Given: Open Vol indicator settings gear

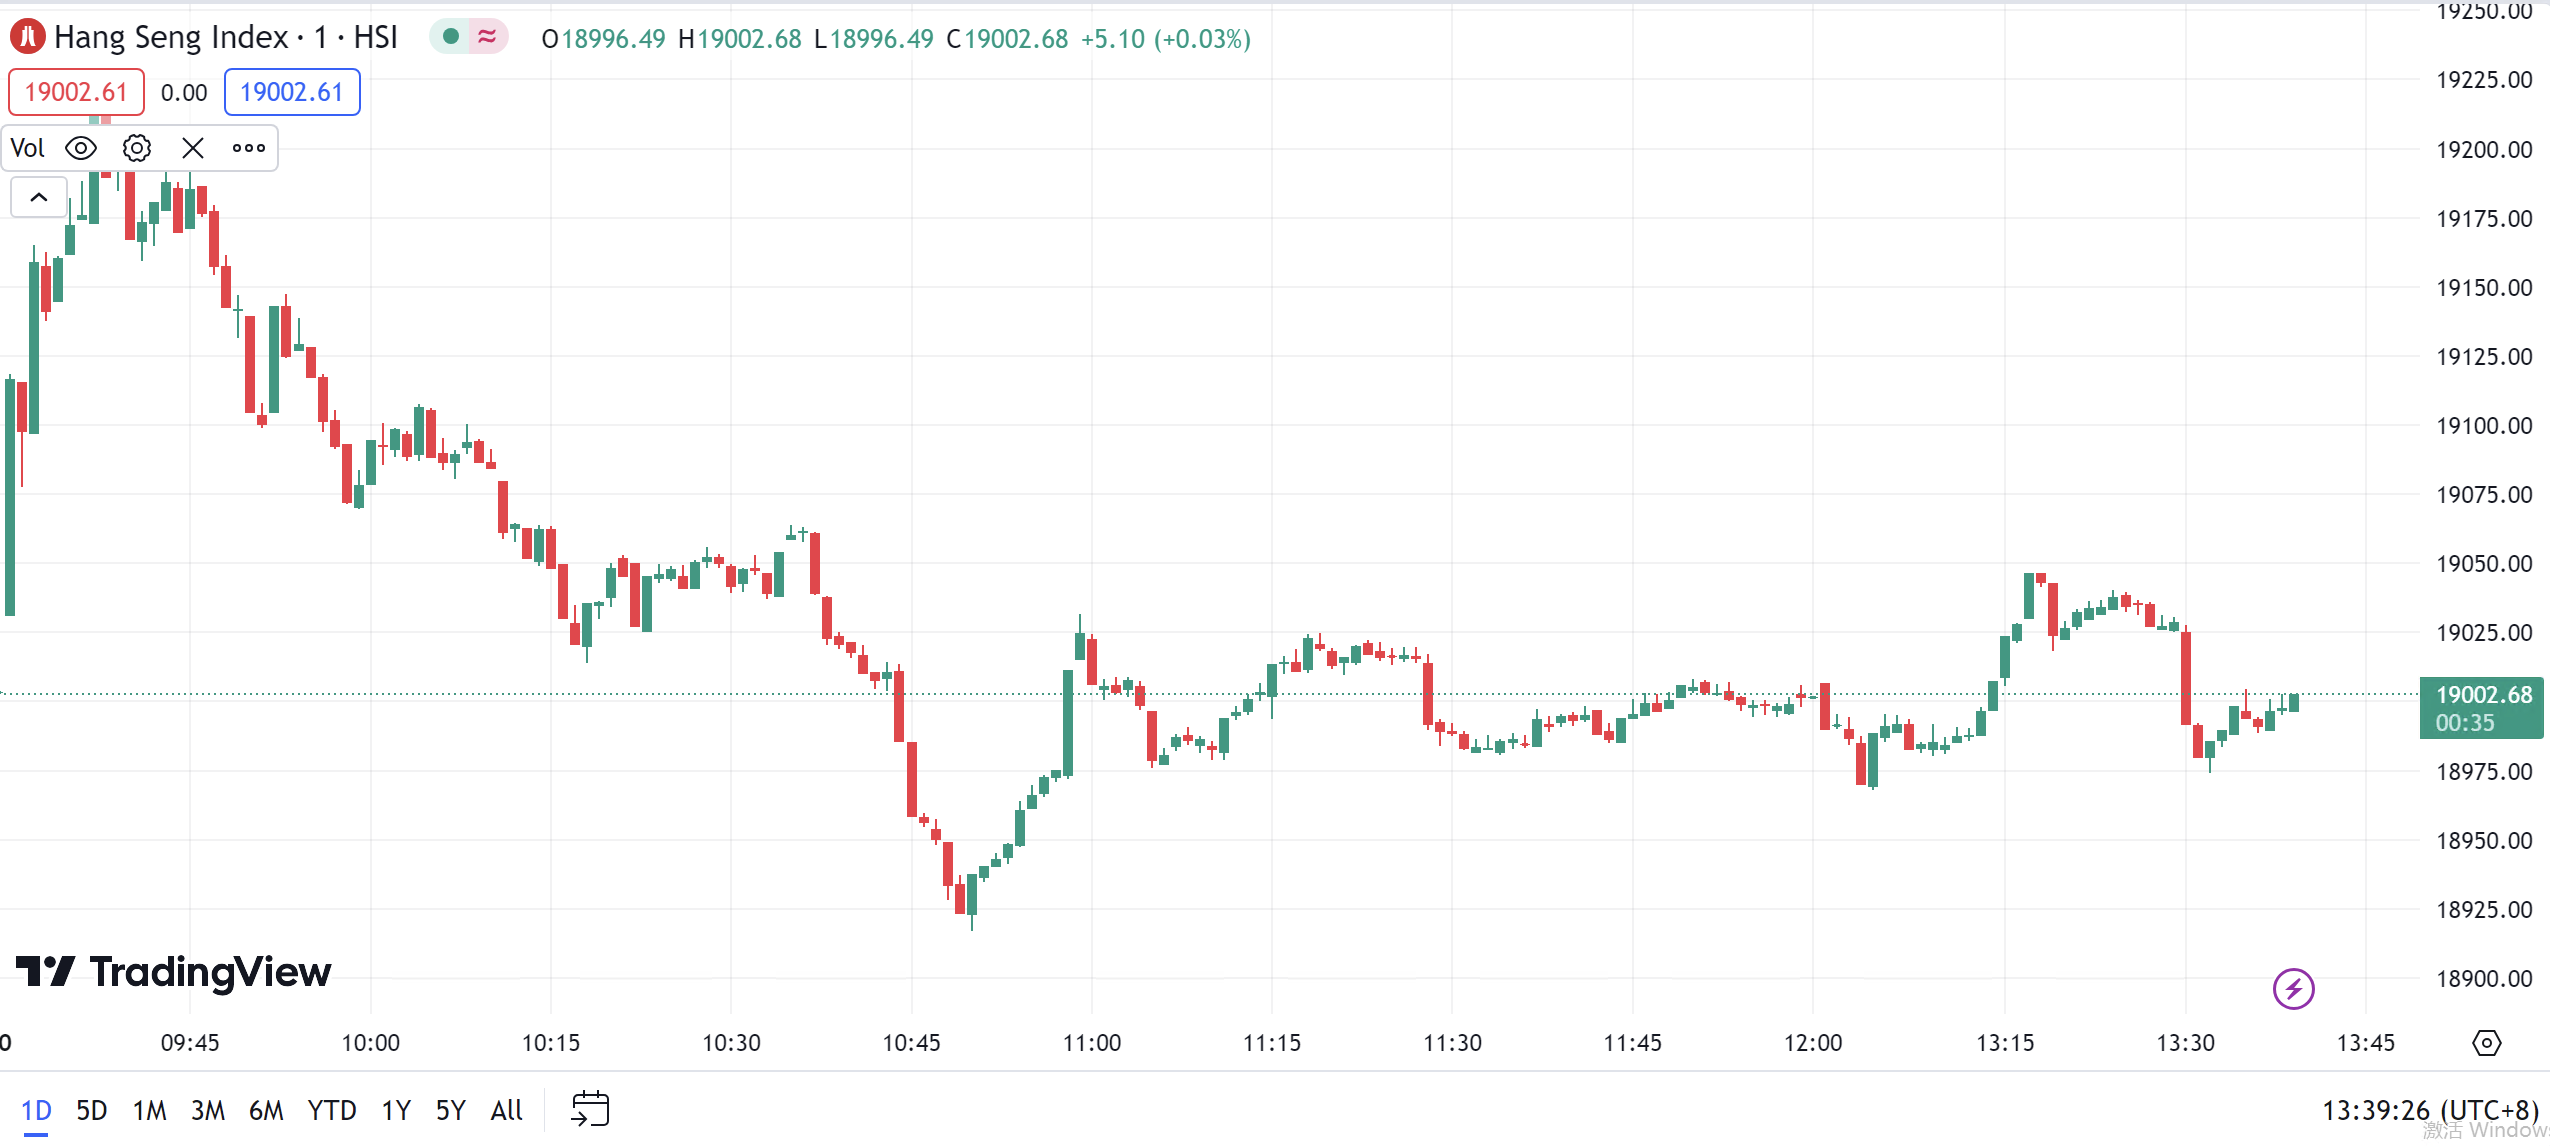Looking at the screenshot, I should [137, 148].
